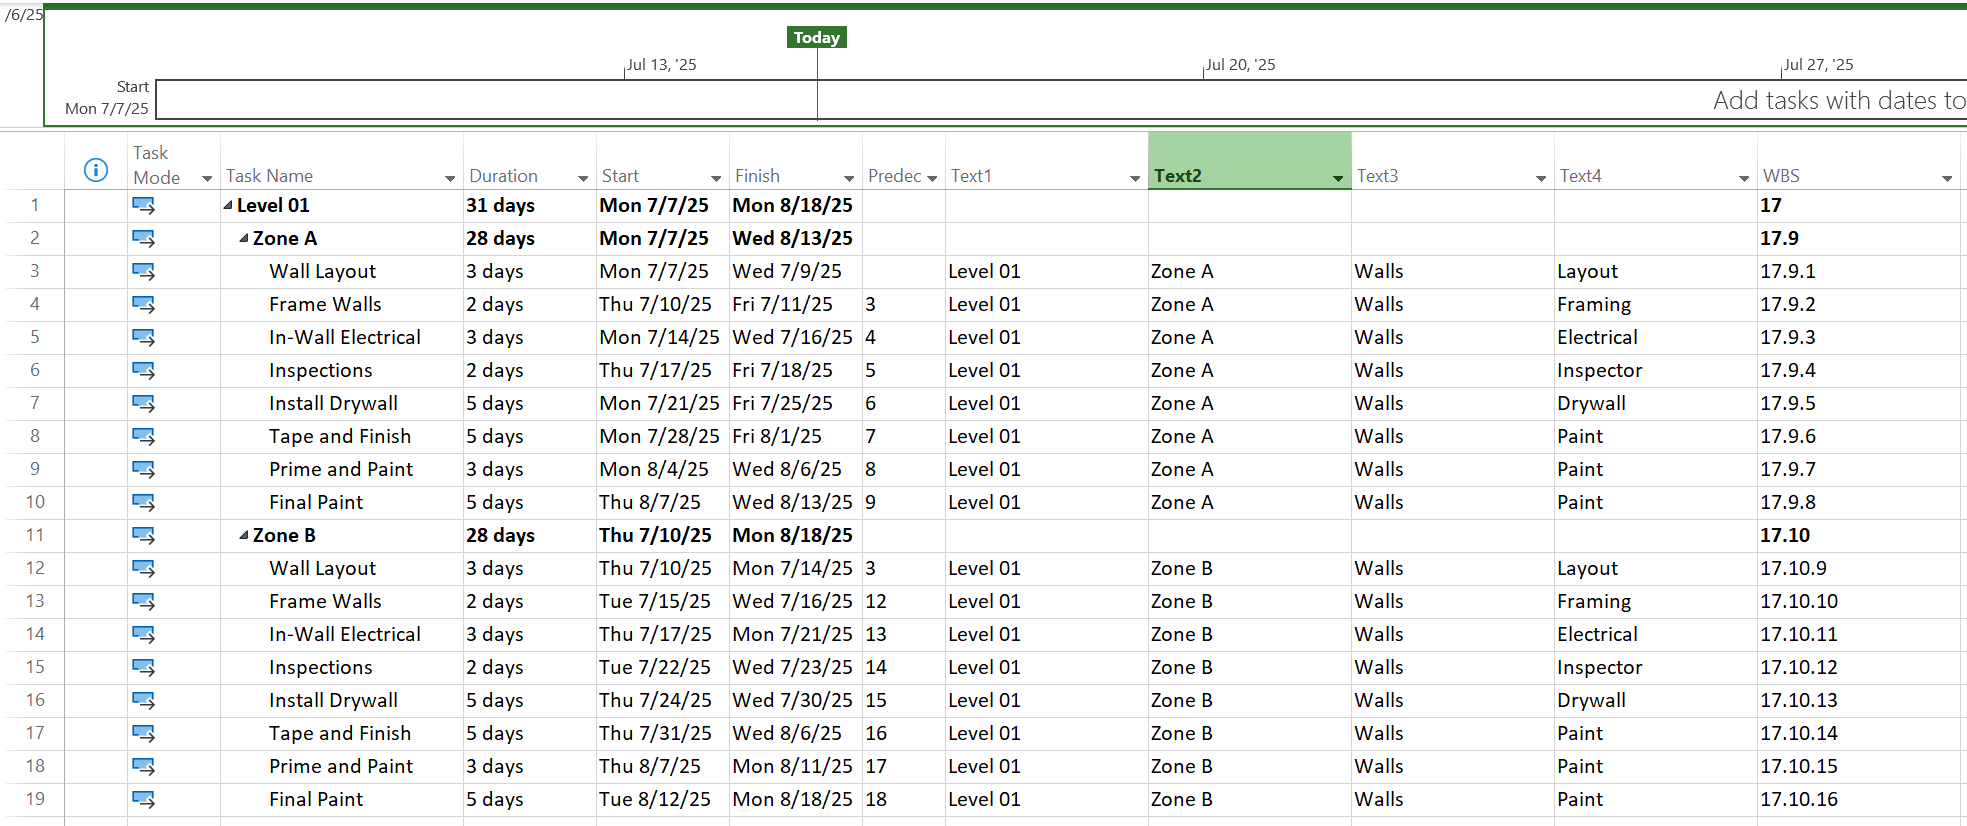
Task: Click Task Mode icon in row 4 Frame Walls
Action: [144, 304]
